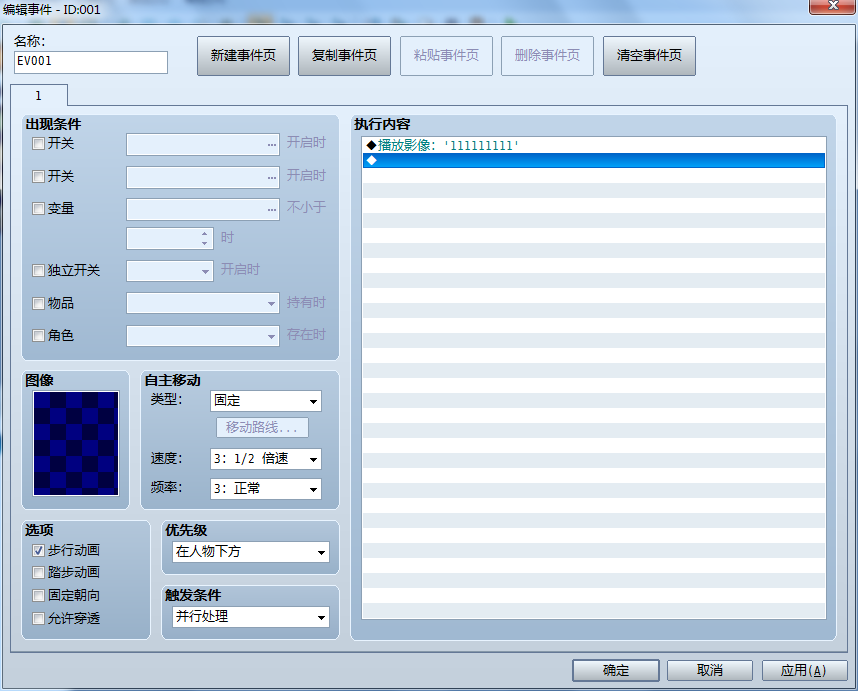
Task: Click the 变量 value stepper arrows
Action: [205, 239]
